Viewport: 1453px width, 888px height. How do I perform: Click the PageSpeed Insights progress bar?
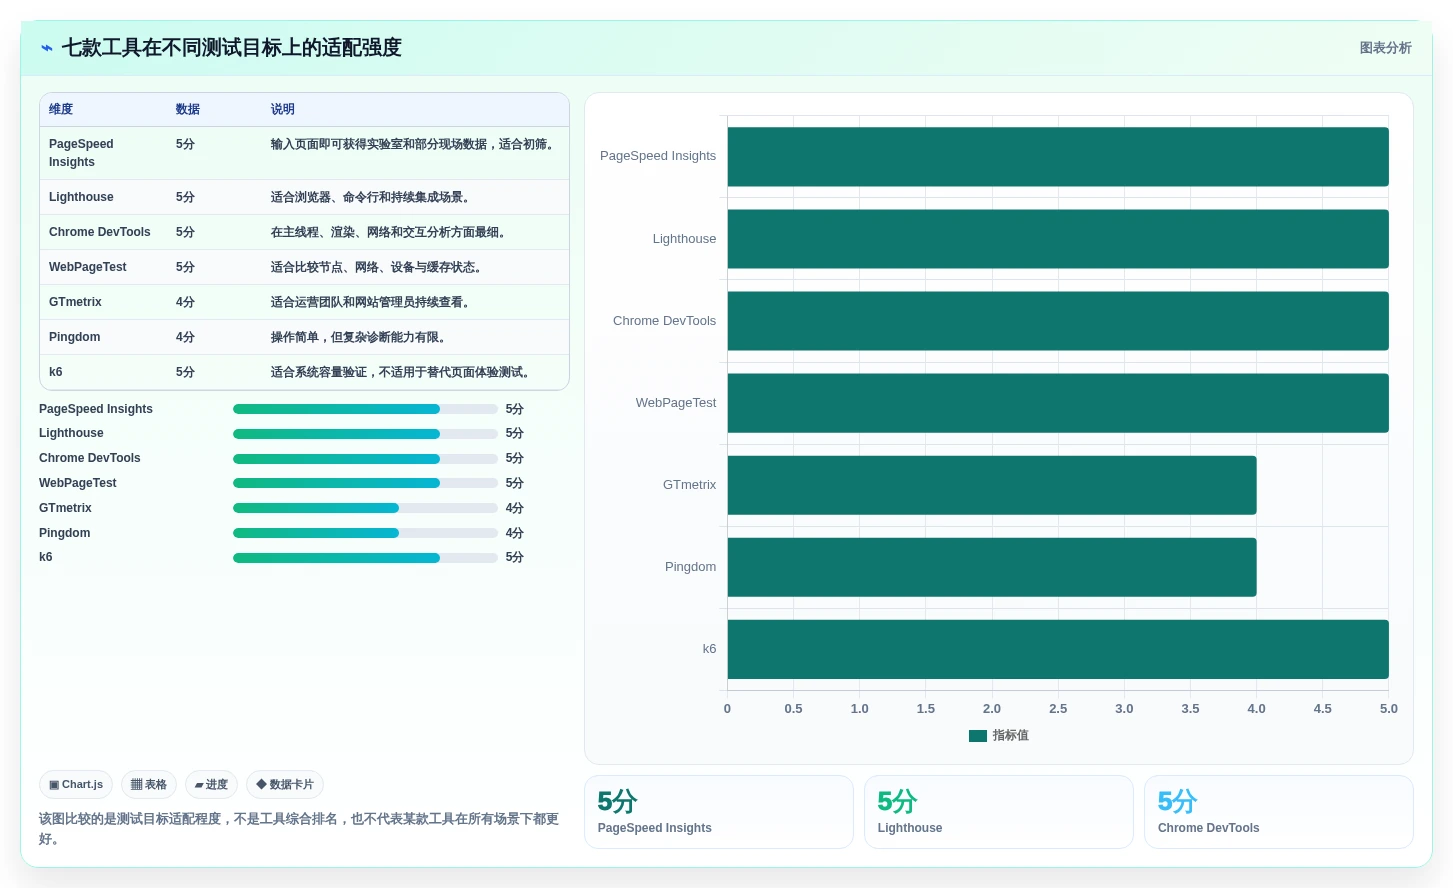pos(365,409)
